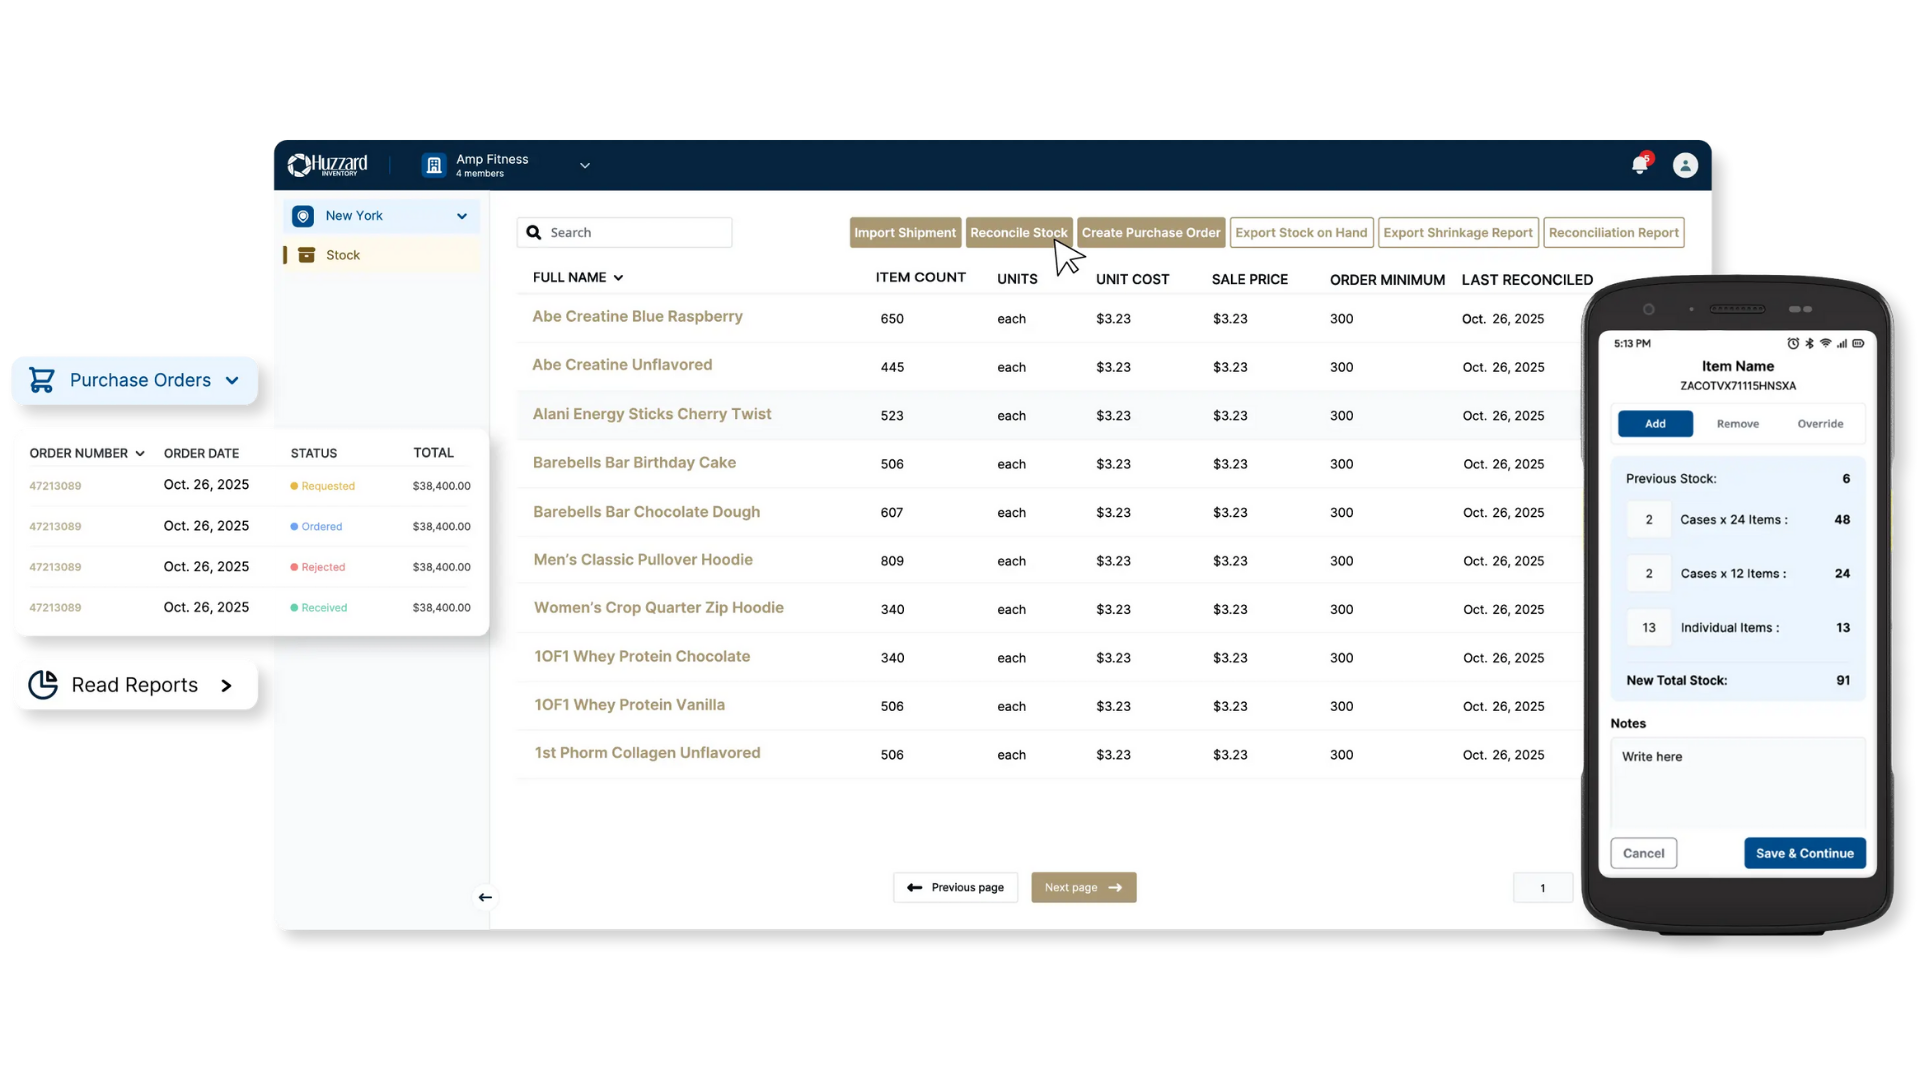1920x1080 pixels.
Task: Click the Amp Fitness building icon
Action: (434, 165)
